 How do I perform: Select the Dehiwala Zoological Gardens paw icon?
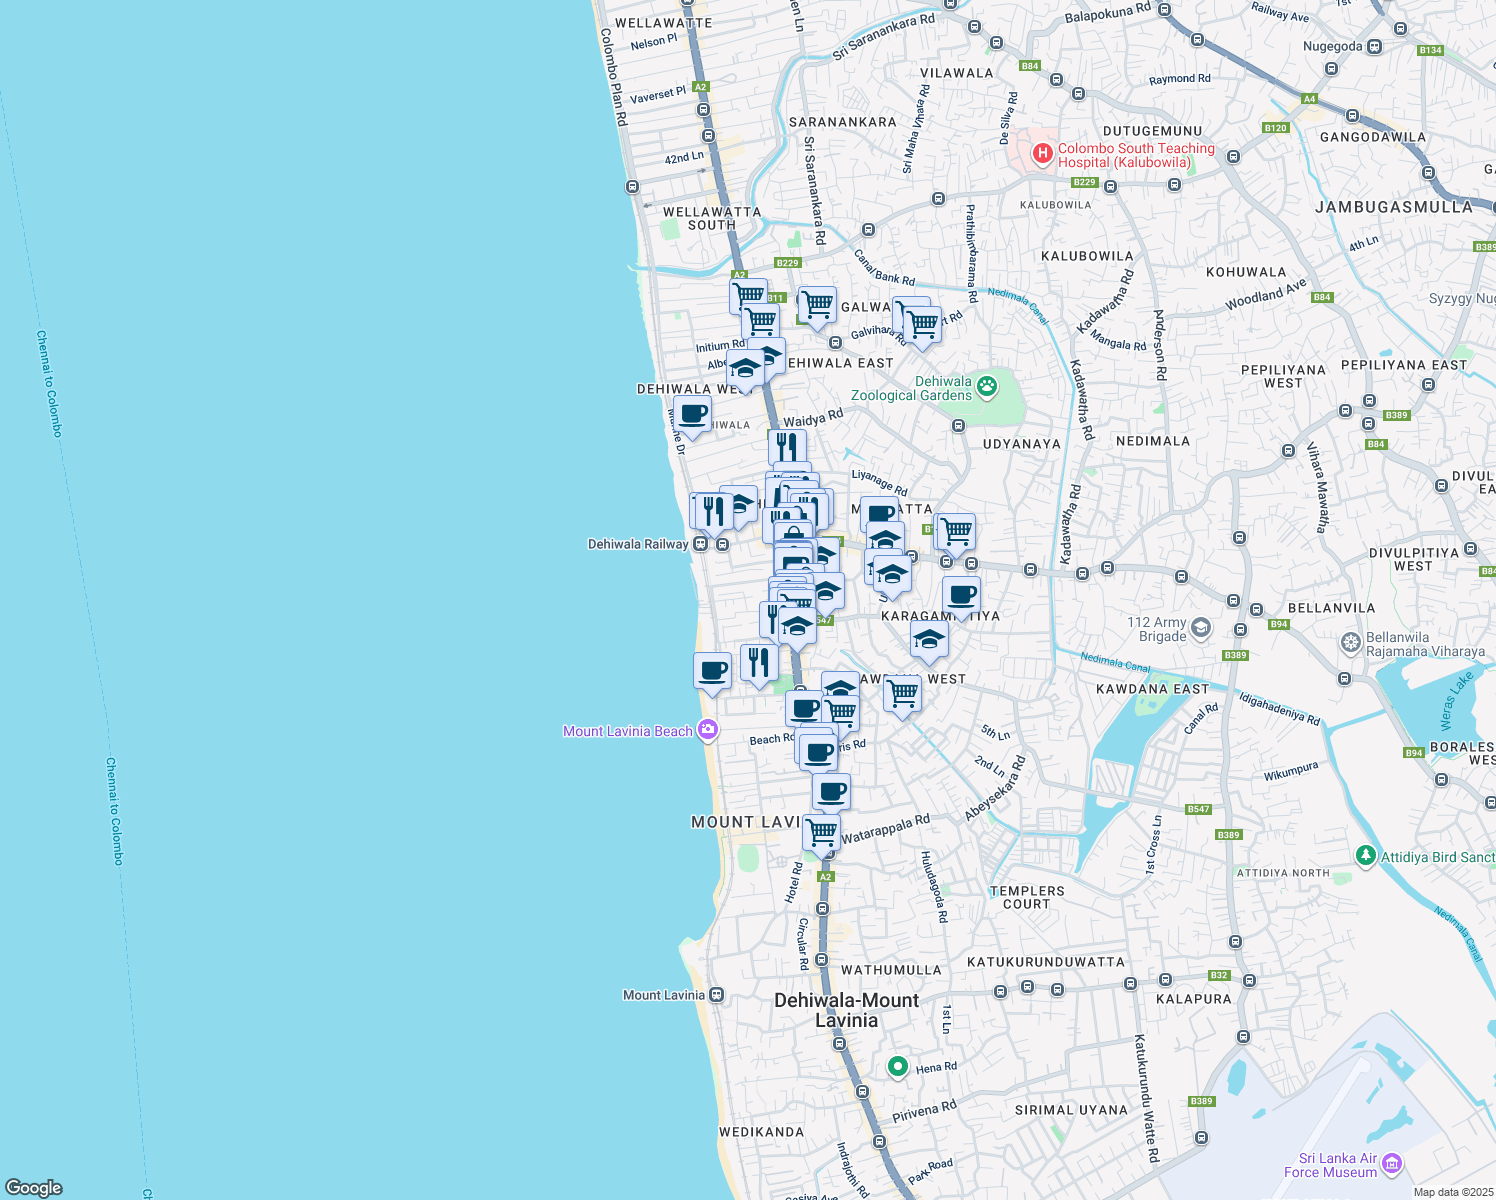point(987,386)
